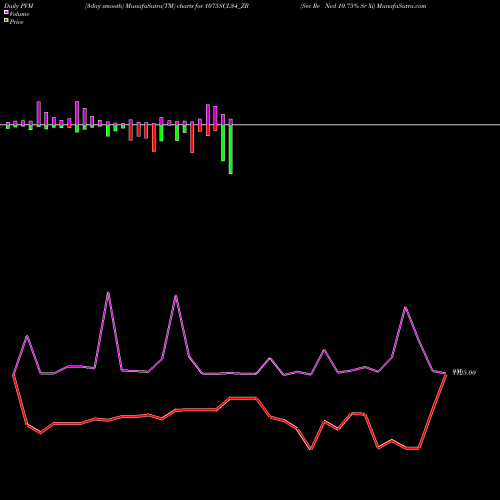Screen dimensions: 500x500
Task: Click the lowest dip of the red price line
Action: click(x=311, y=449)
